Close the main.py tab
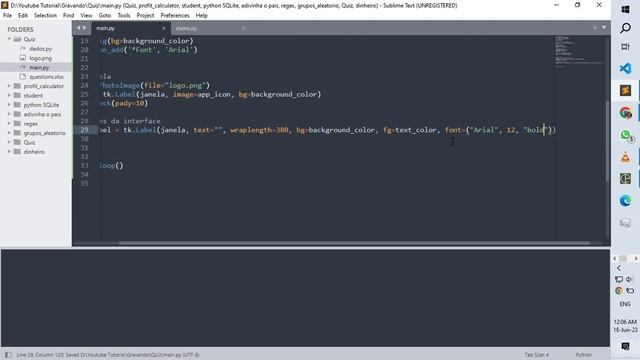640x360 pixels. (x=164, y=28)
